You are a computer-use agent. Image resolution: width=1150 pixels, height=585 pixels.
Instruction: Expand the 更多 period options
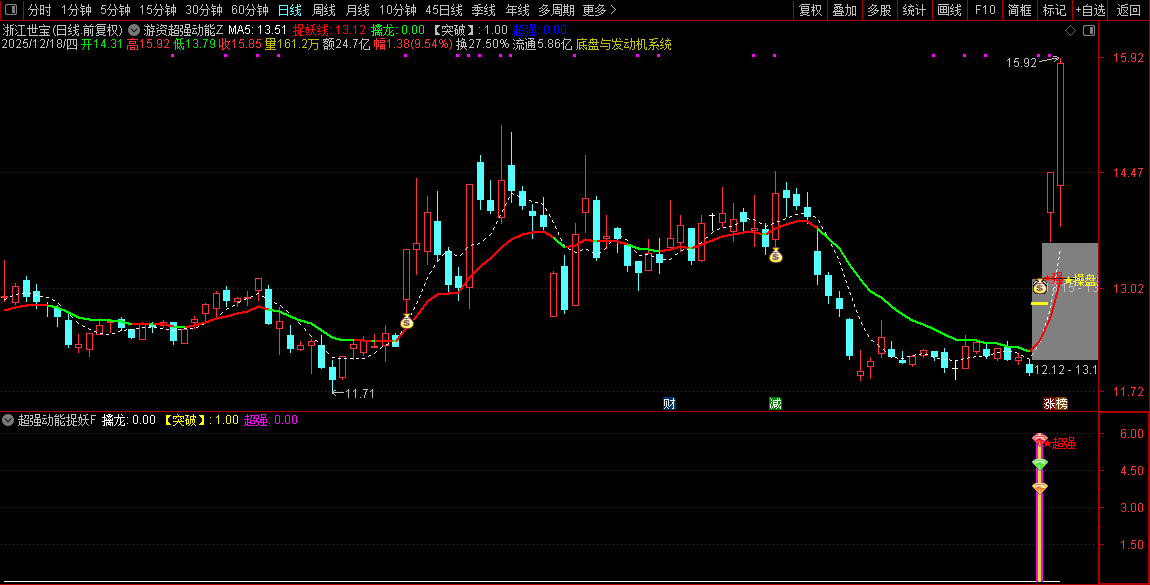(599, 10)
